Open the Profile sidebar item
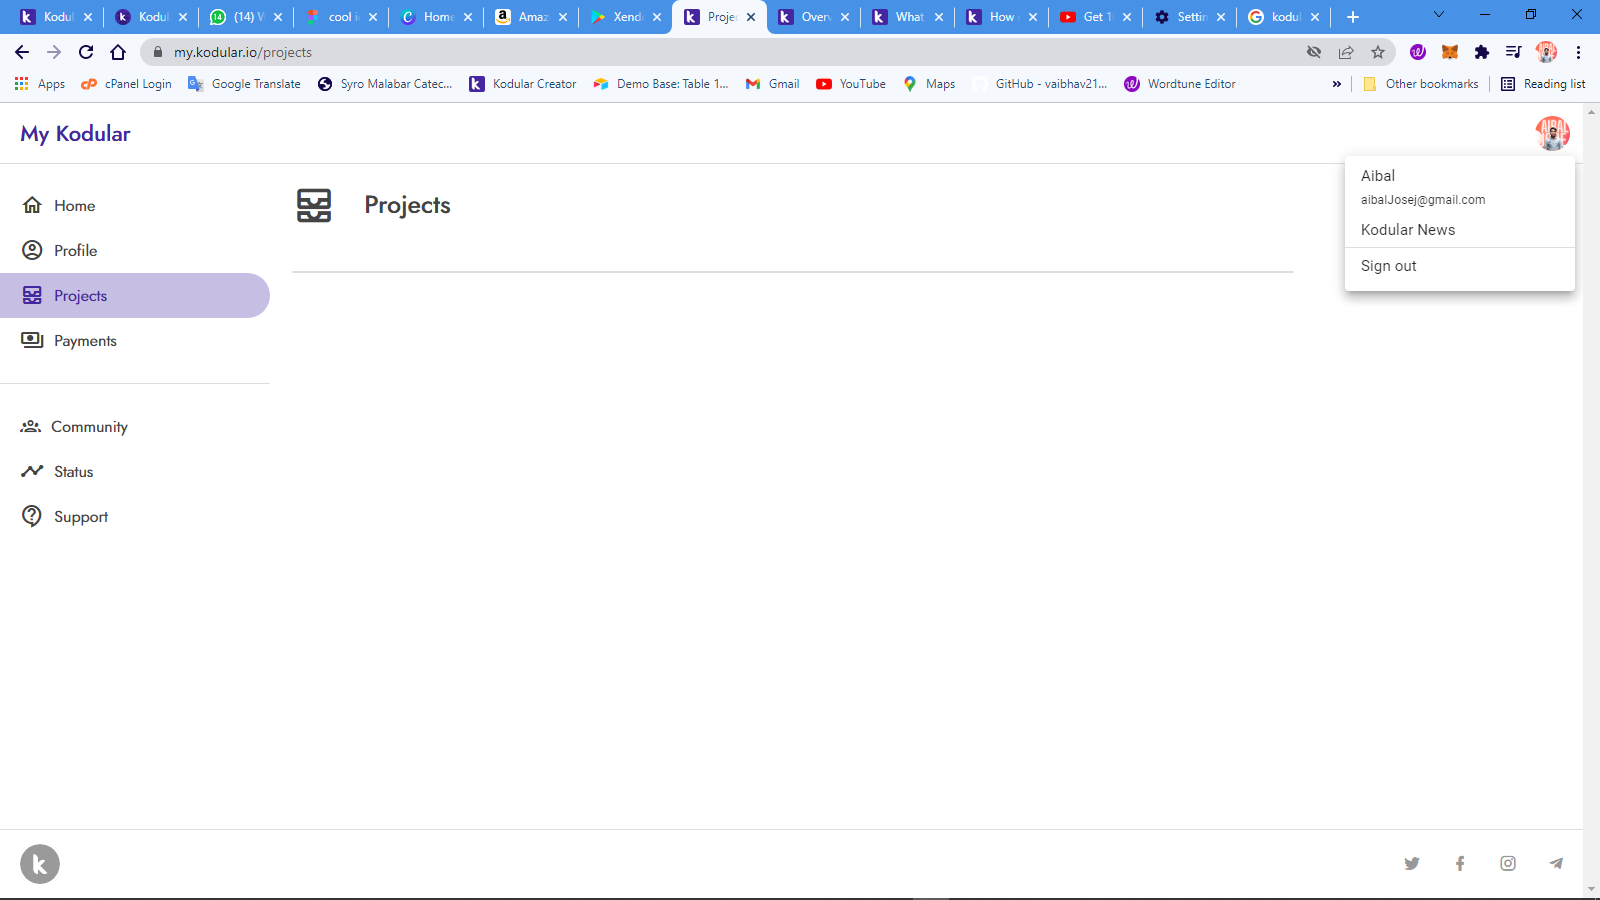1600x900 pixels. (135, 250)
